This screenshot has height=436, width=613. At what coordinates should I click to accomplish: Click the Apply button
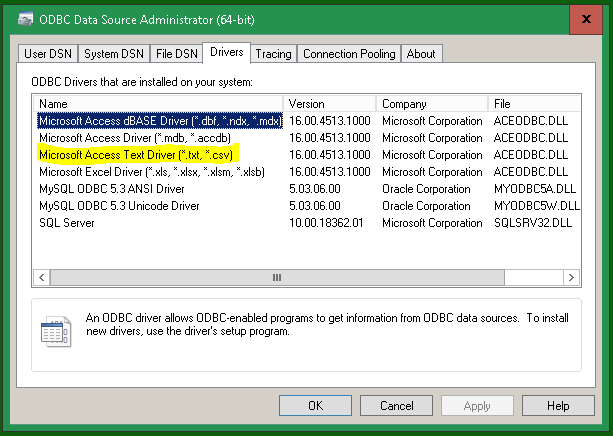[x=477, y=405]
